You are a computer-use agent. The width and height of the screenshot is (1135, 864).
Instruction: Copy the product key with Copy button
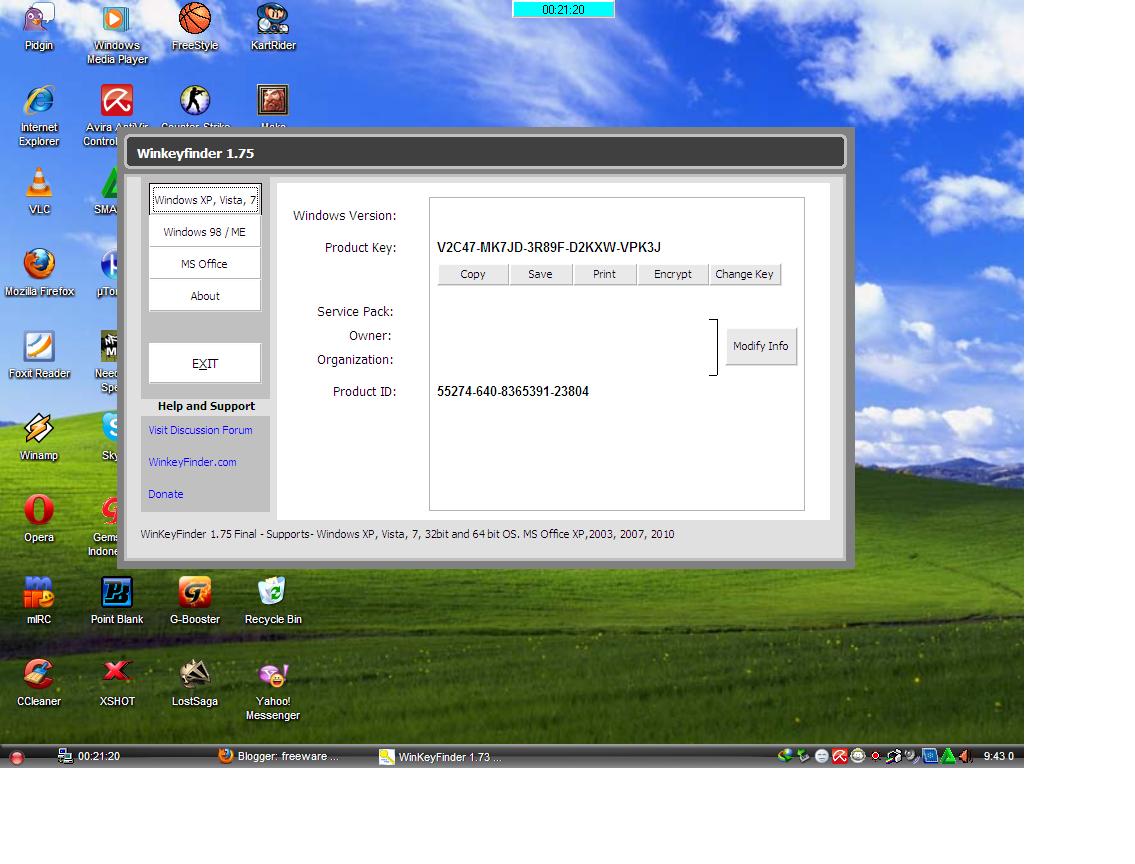pos(473,274)
